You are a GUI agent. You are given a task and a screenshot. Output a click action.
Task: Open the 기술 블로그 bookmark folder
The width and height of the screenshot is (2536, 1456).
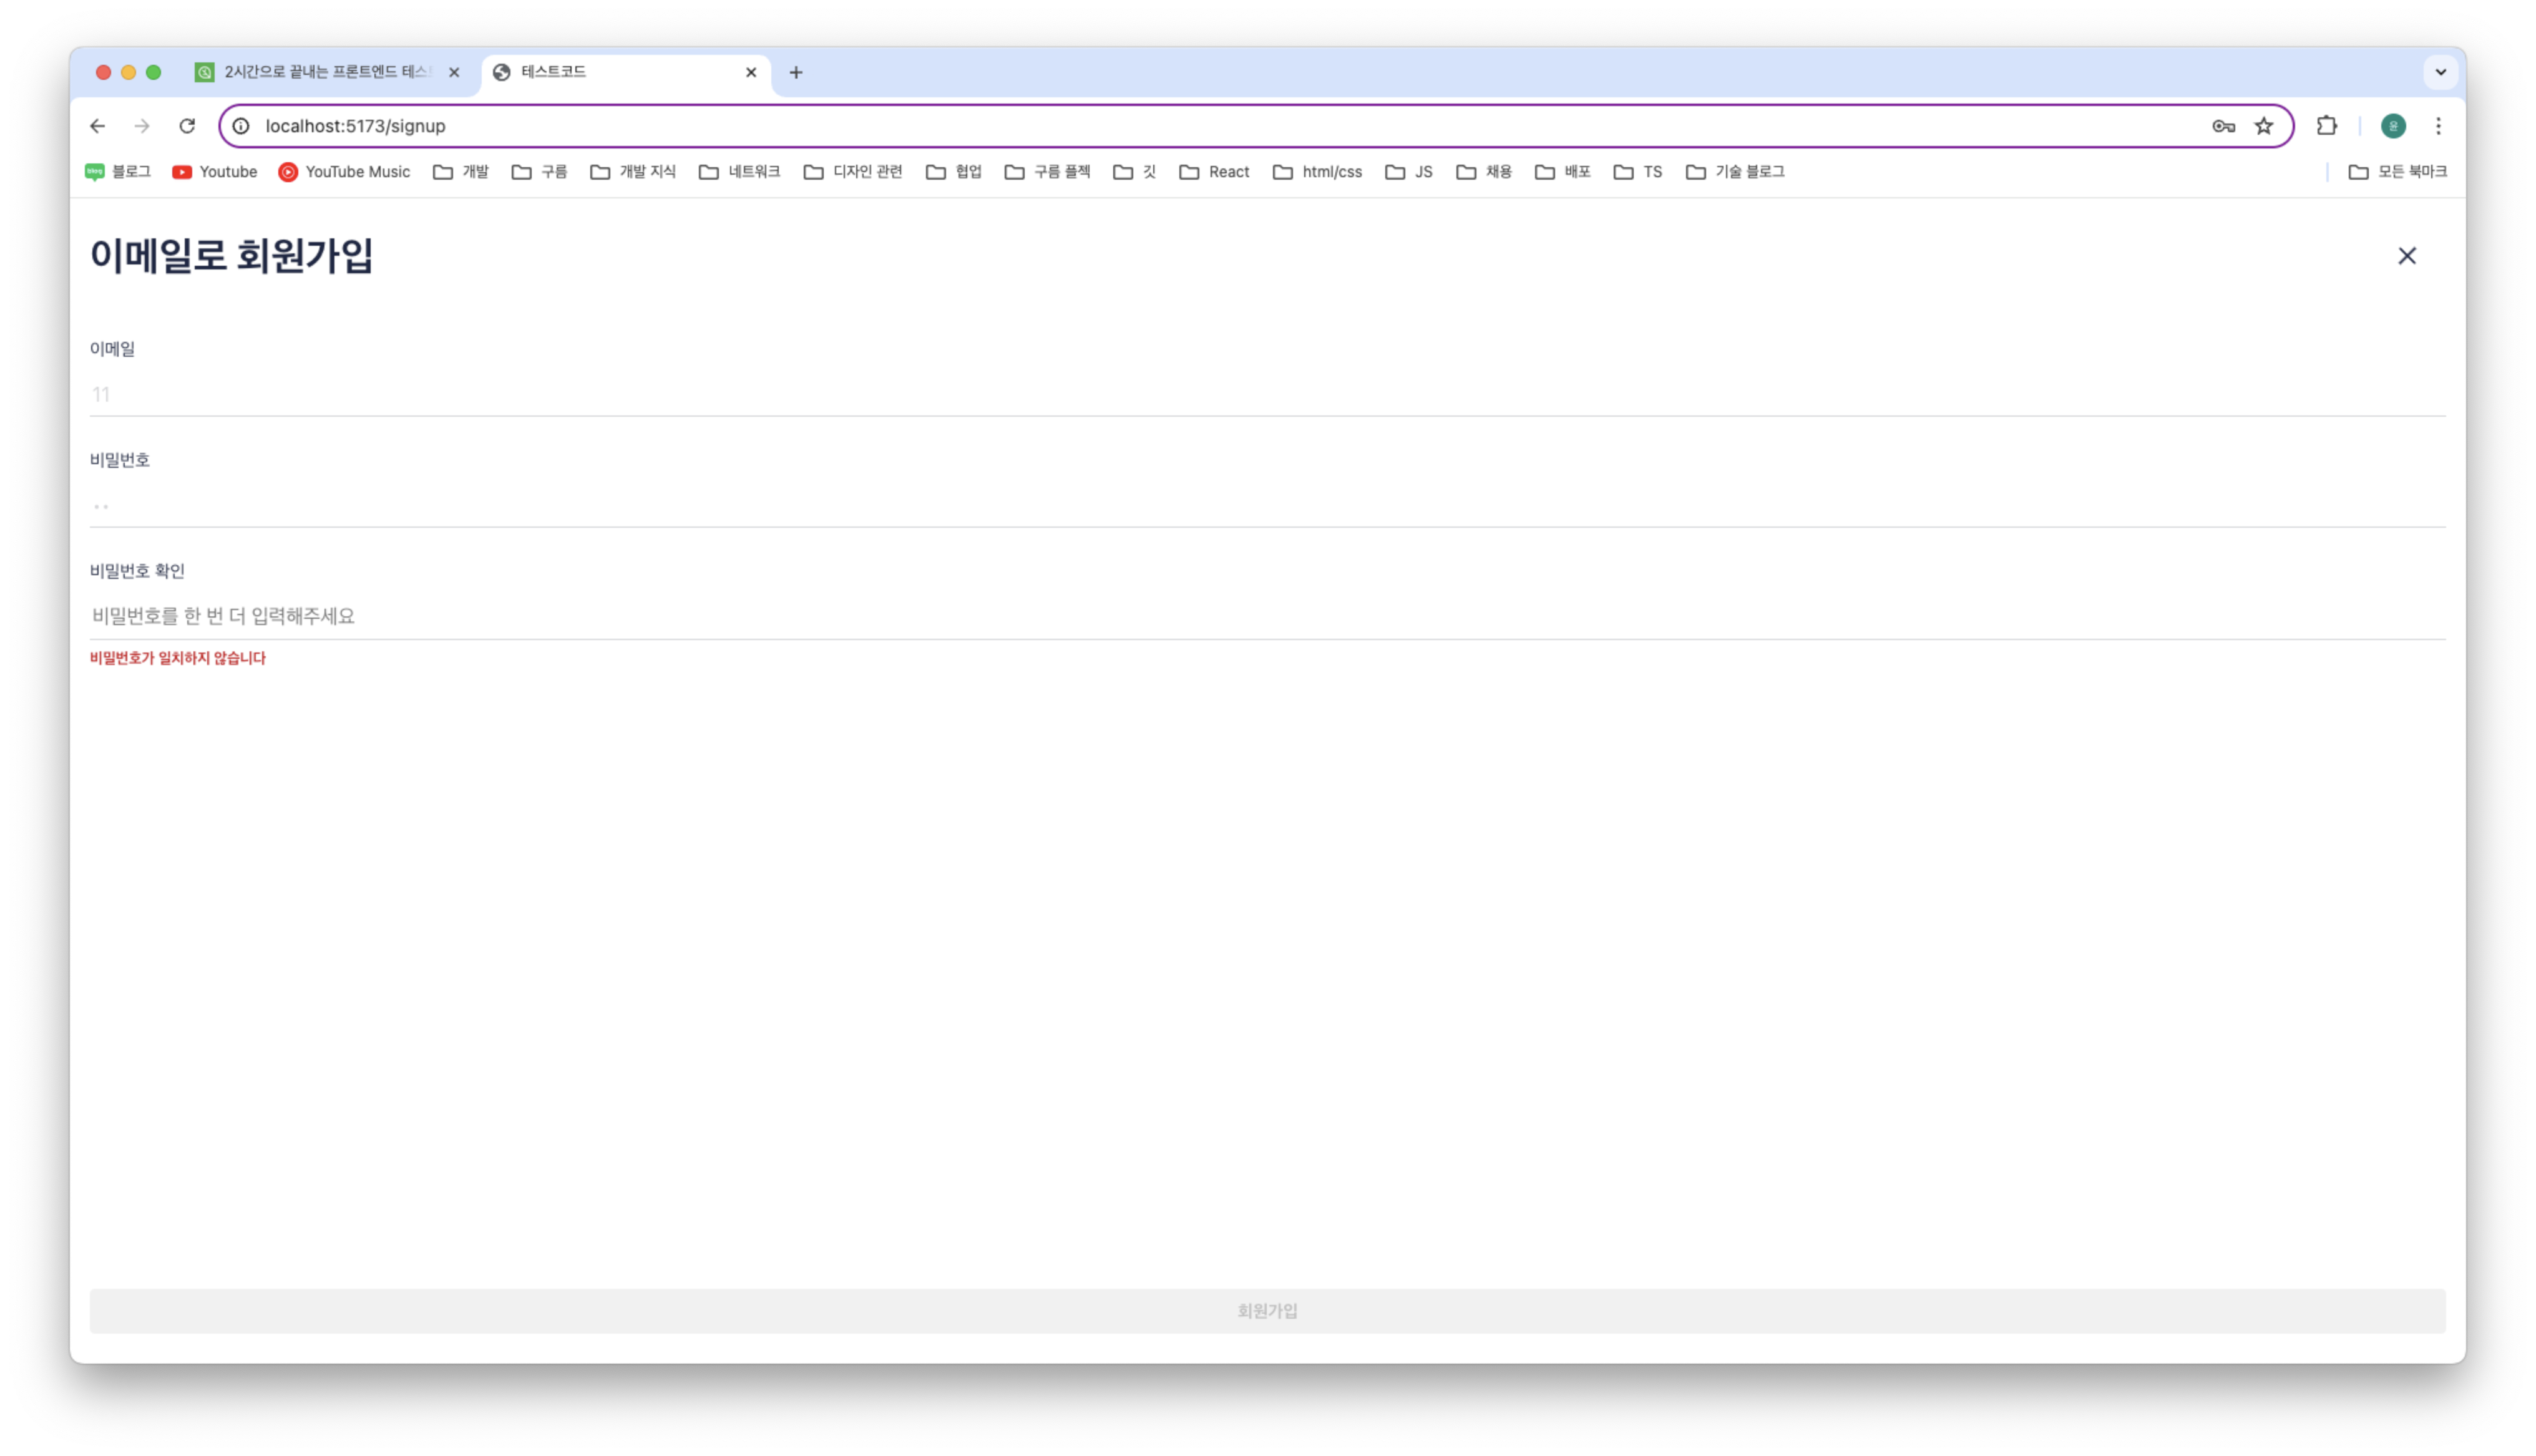pos(1735,172)
